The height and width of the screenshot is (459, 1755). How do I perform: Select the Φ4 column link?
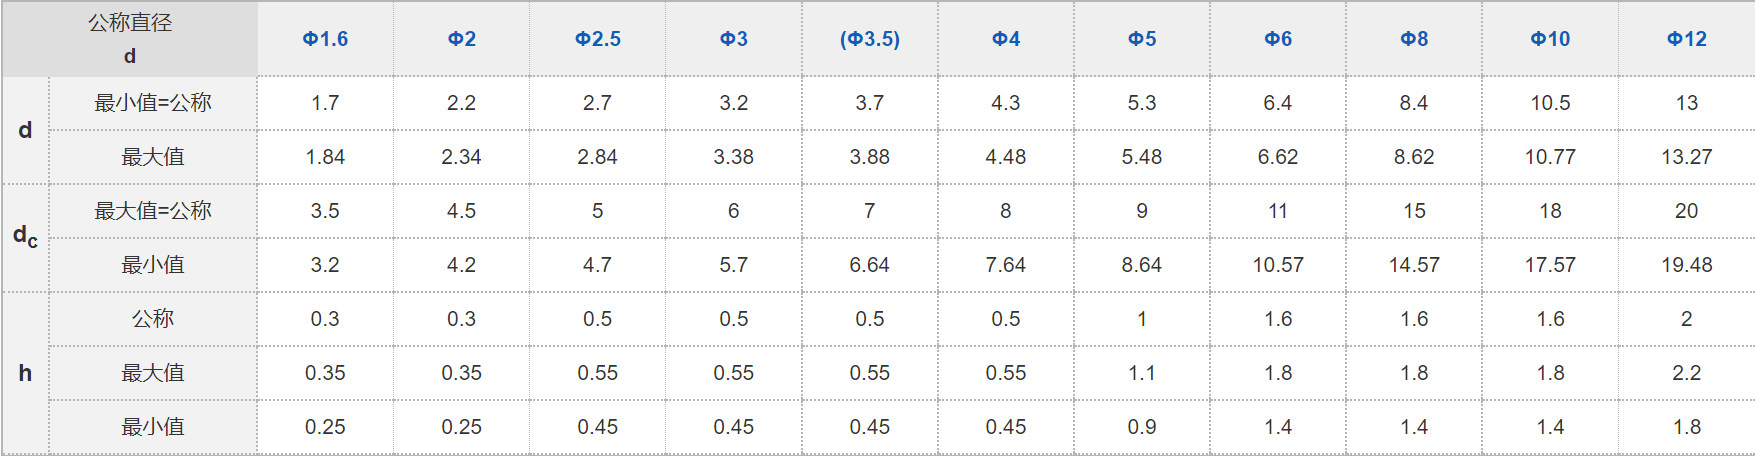(x=1005, y=39)
